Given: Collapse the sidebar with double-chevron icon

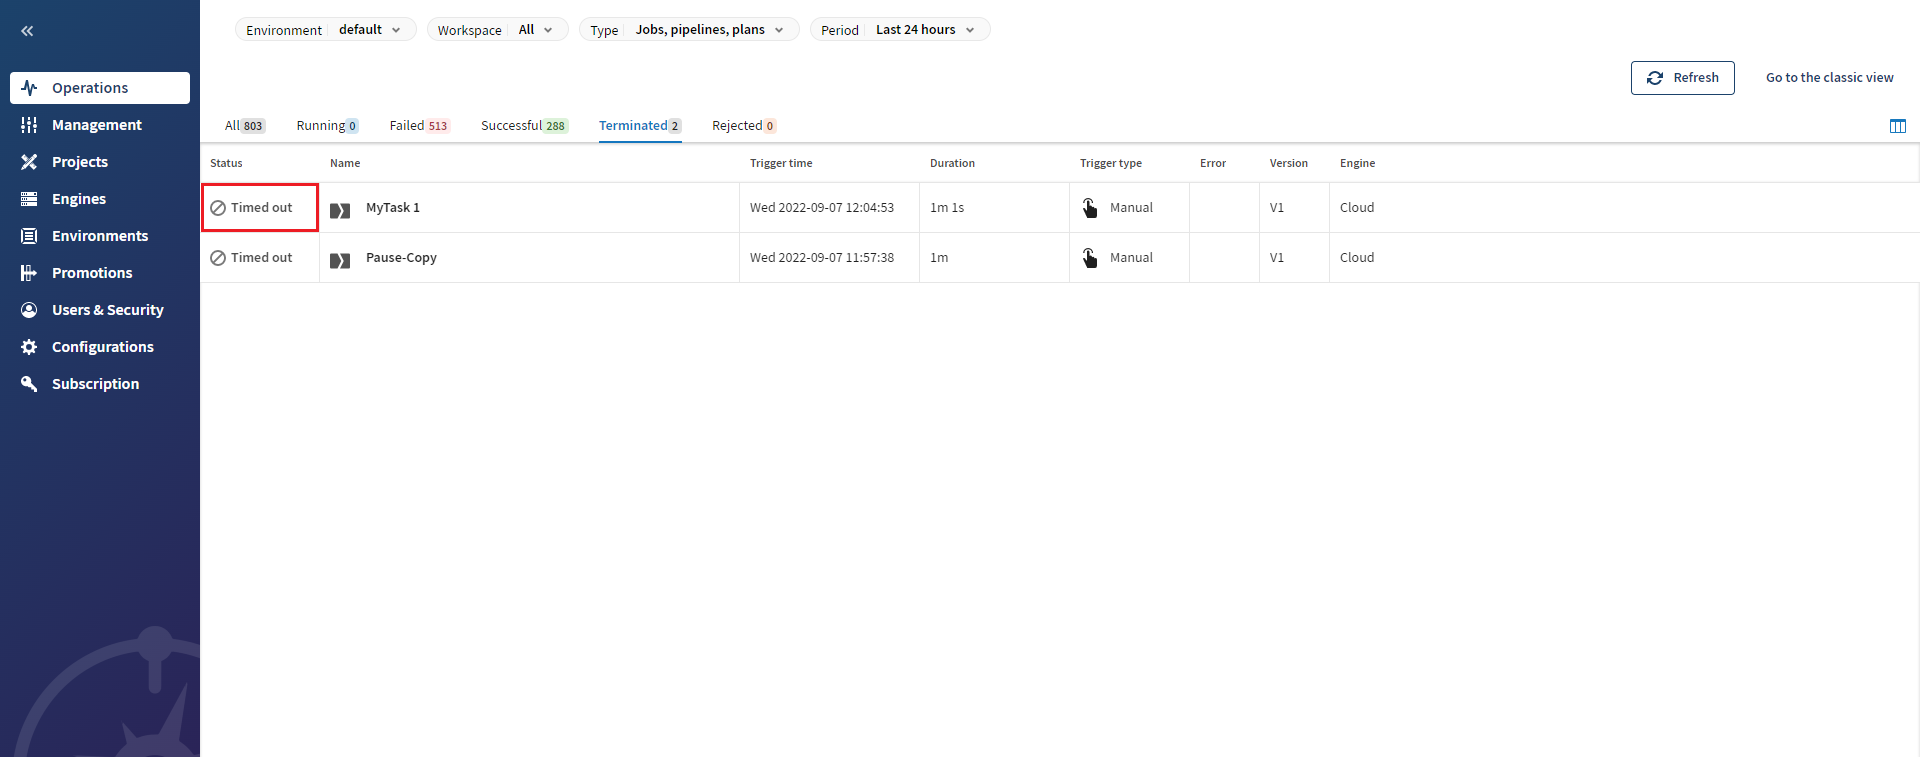Looking at the screenshot, I should (x=27, y=31).
